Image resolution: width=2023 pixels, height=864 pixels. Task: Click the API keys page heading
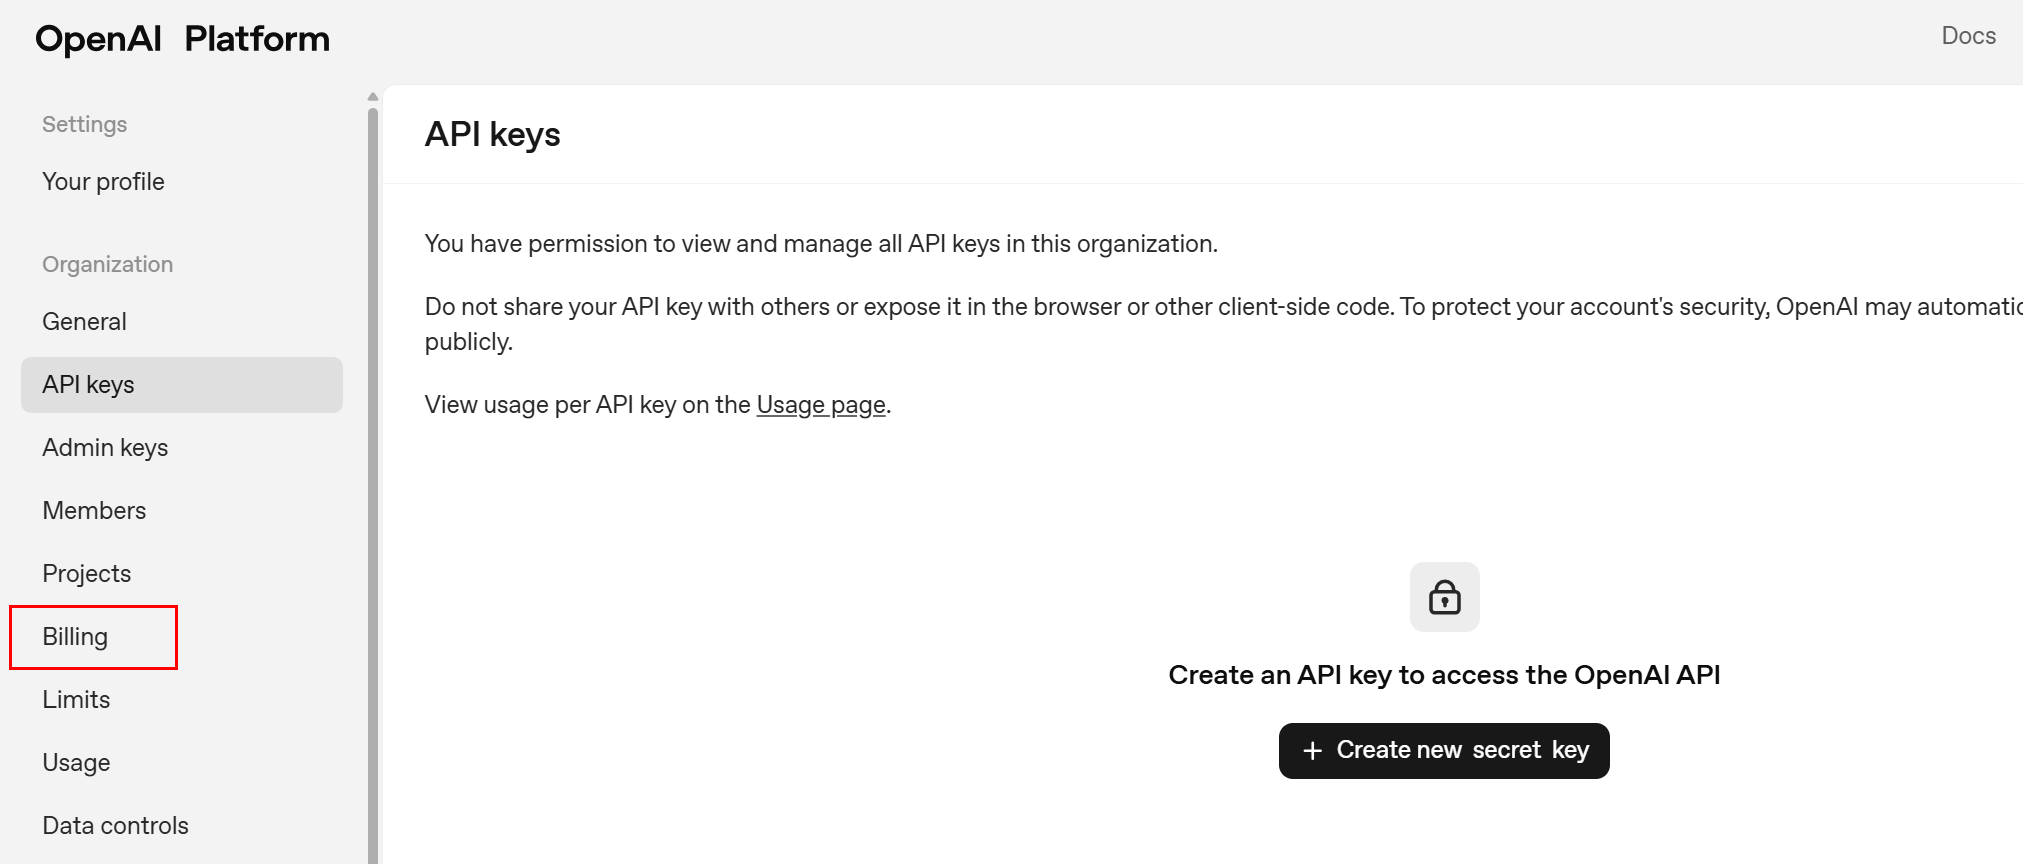point(492,135)
